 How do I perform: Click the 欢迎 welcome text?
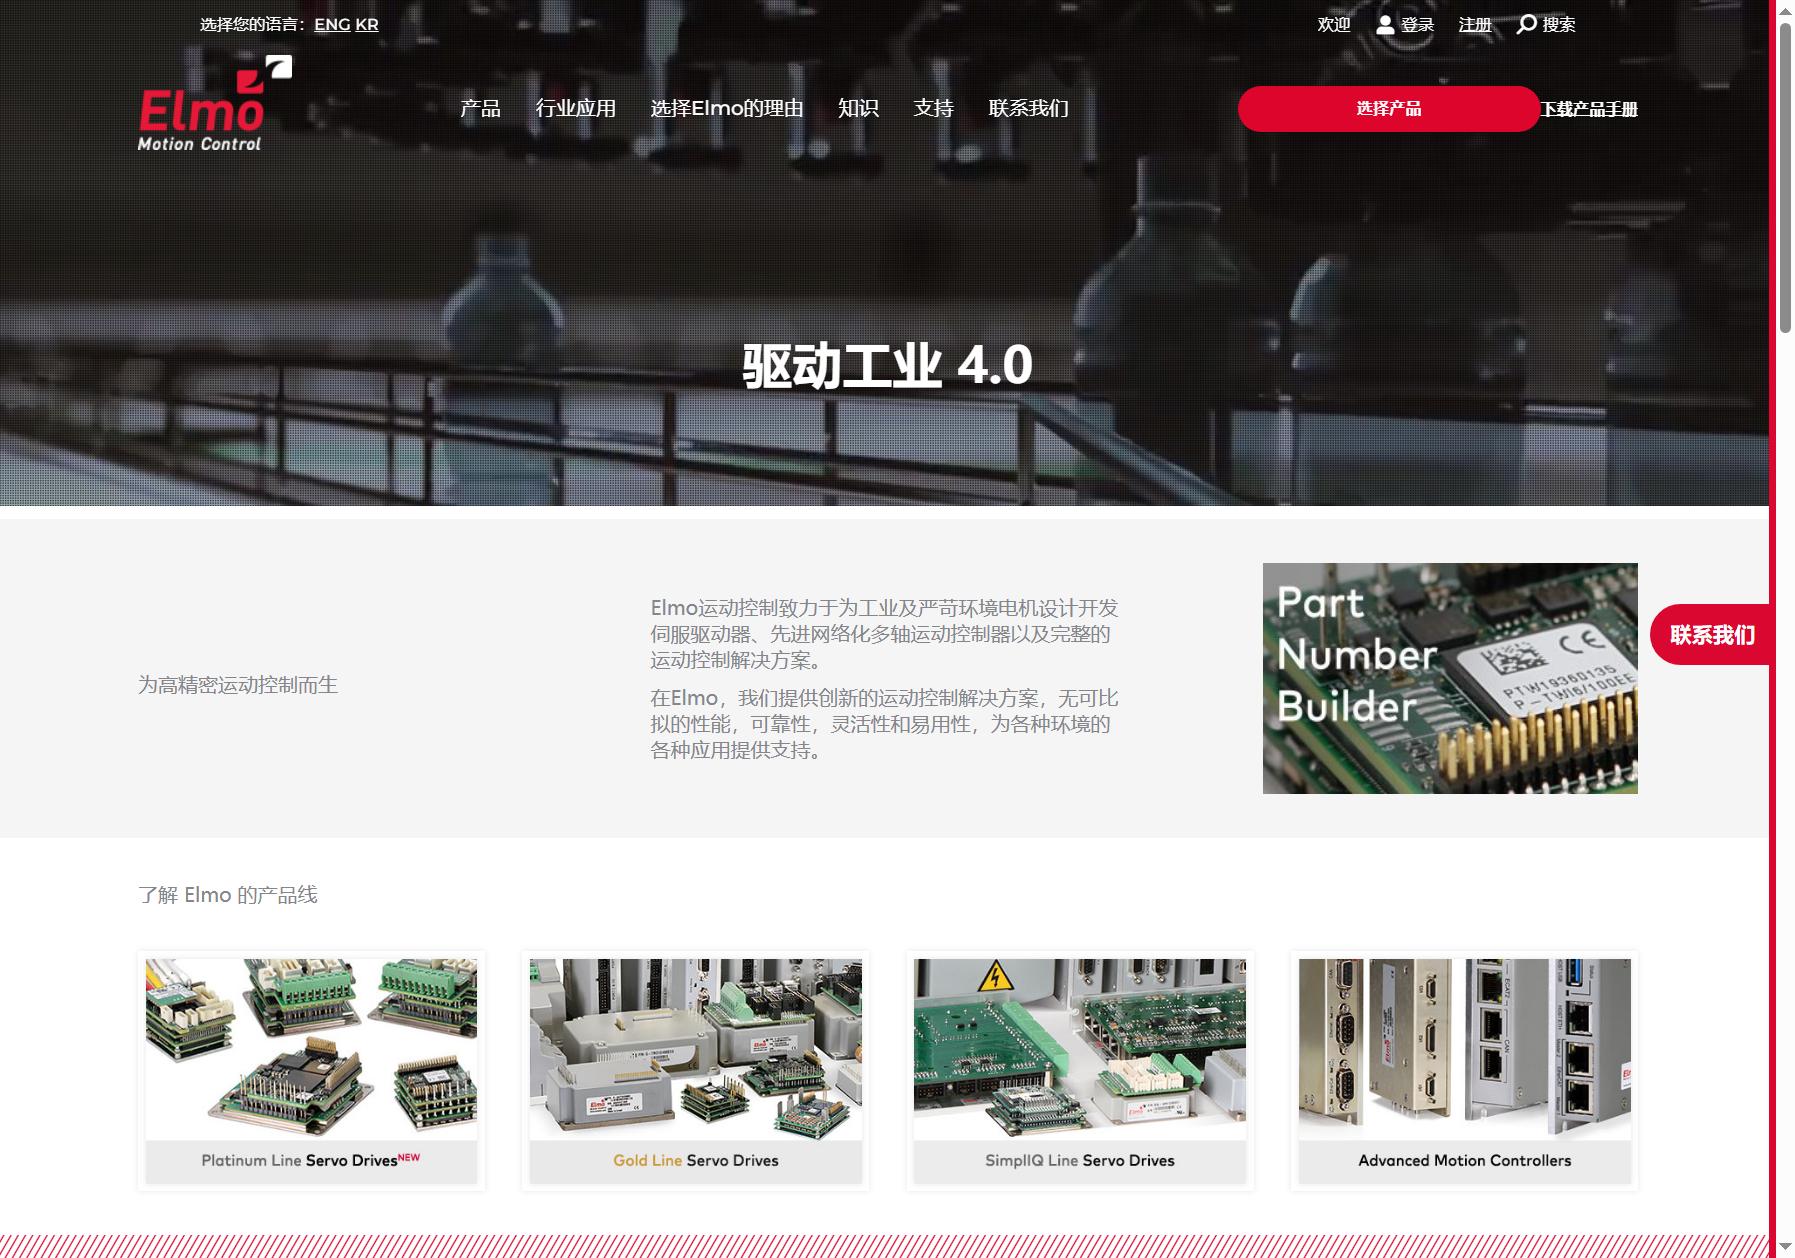pyautogui.click(x=1334, y=25)
